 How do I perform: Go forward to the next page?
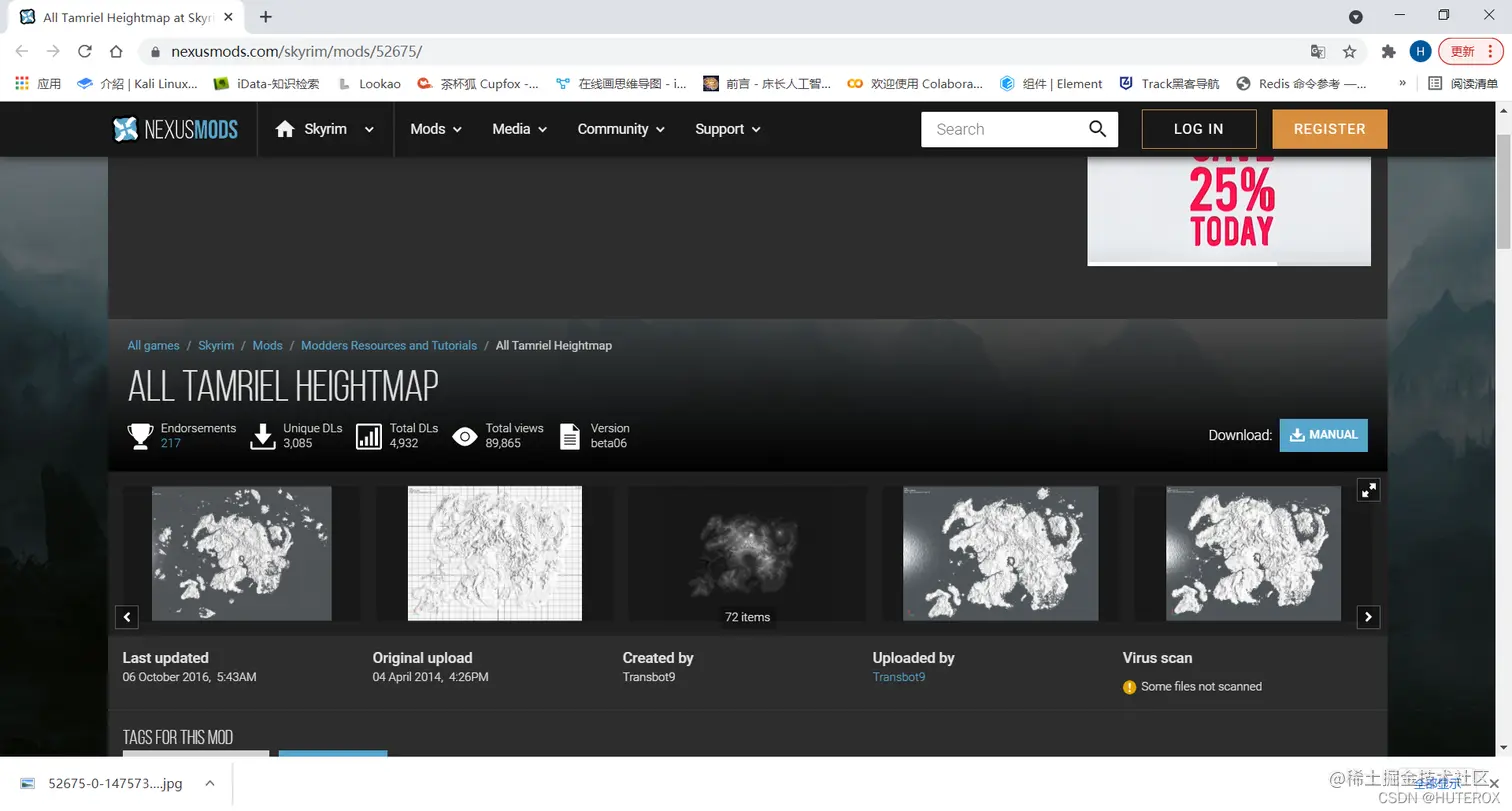(x=53, y=51)
